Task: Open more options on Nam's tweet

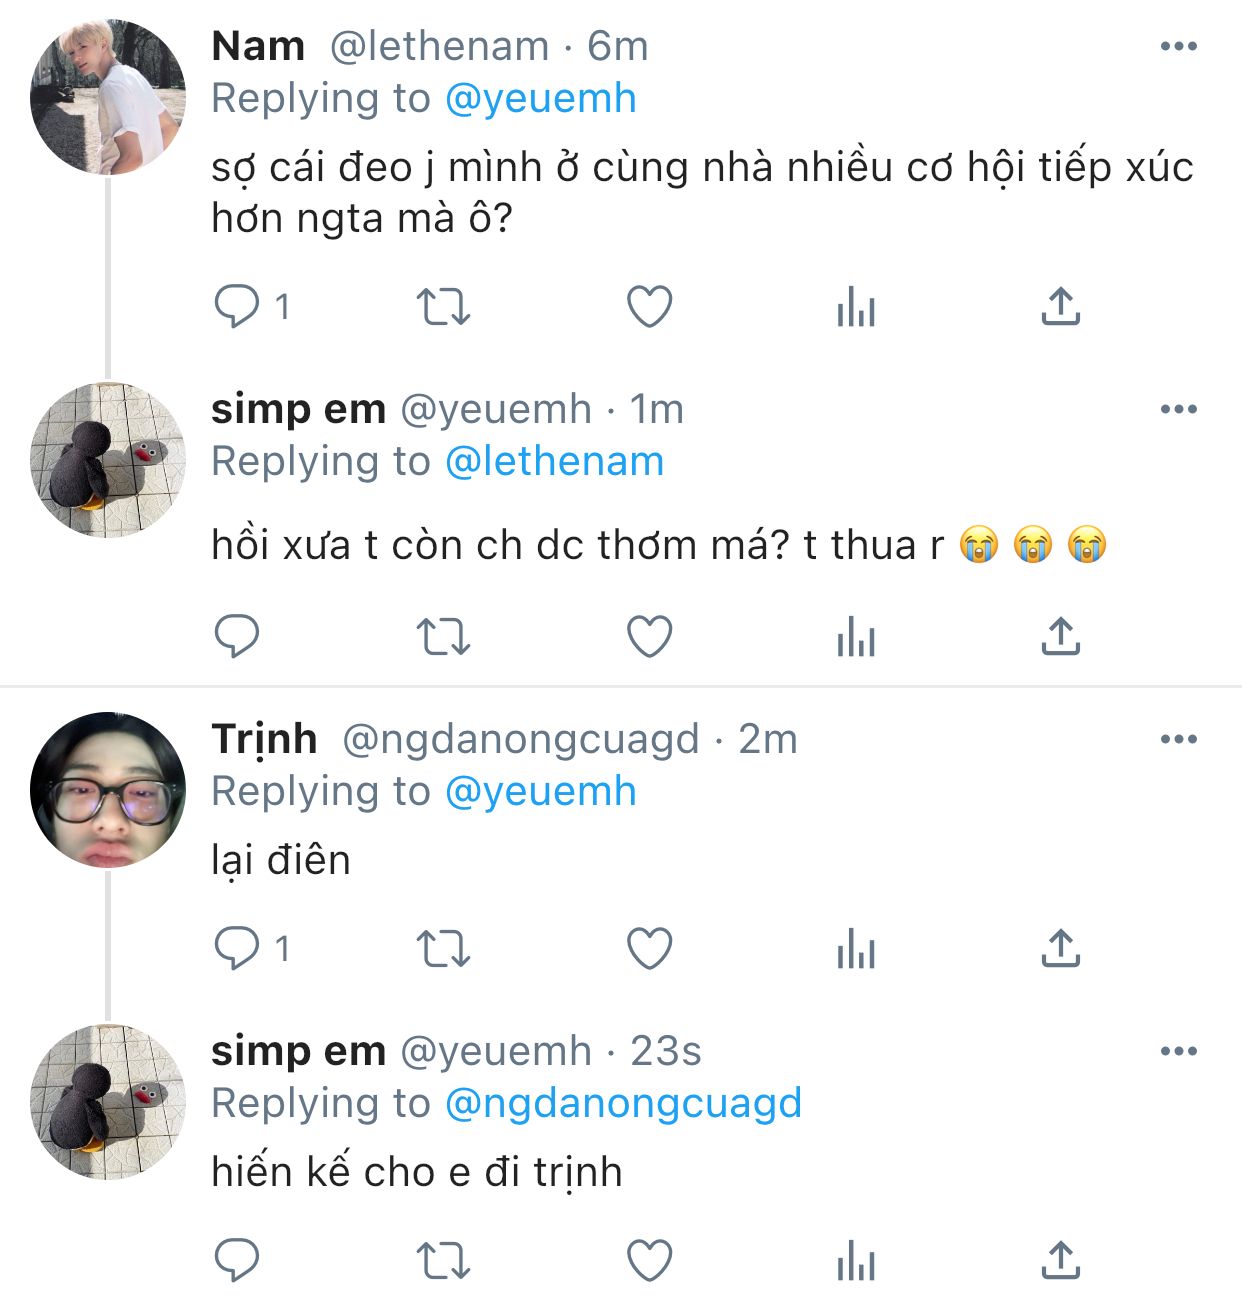Action: point(1178,46)
